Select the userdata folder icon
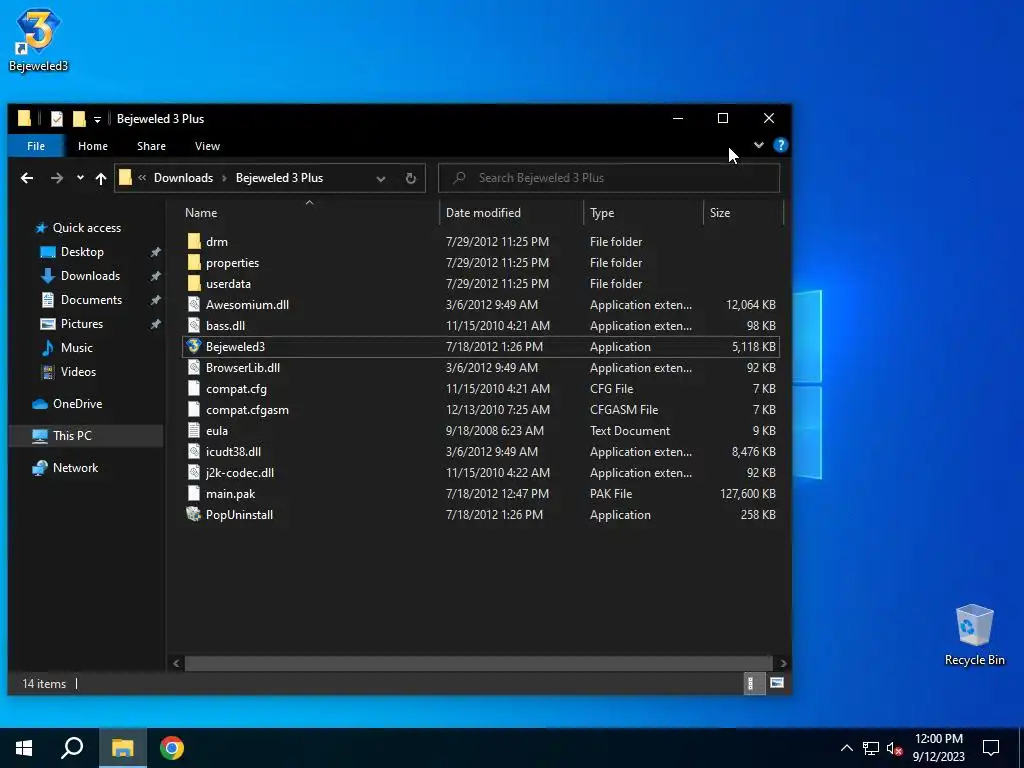This screenshot has width=1024, height=768. point(194,283)
